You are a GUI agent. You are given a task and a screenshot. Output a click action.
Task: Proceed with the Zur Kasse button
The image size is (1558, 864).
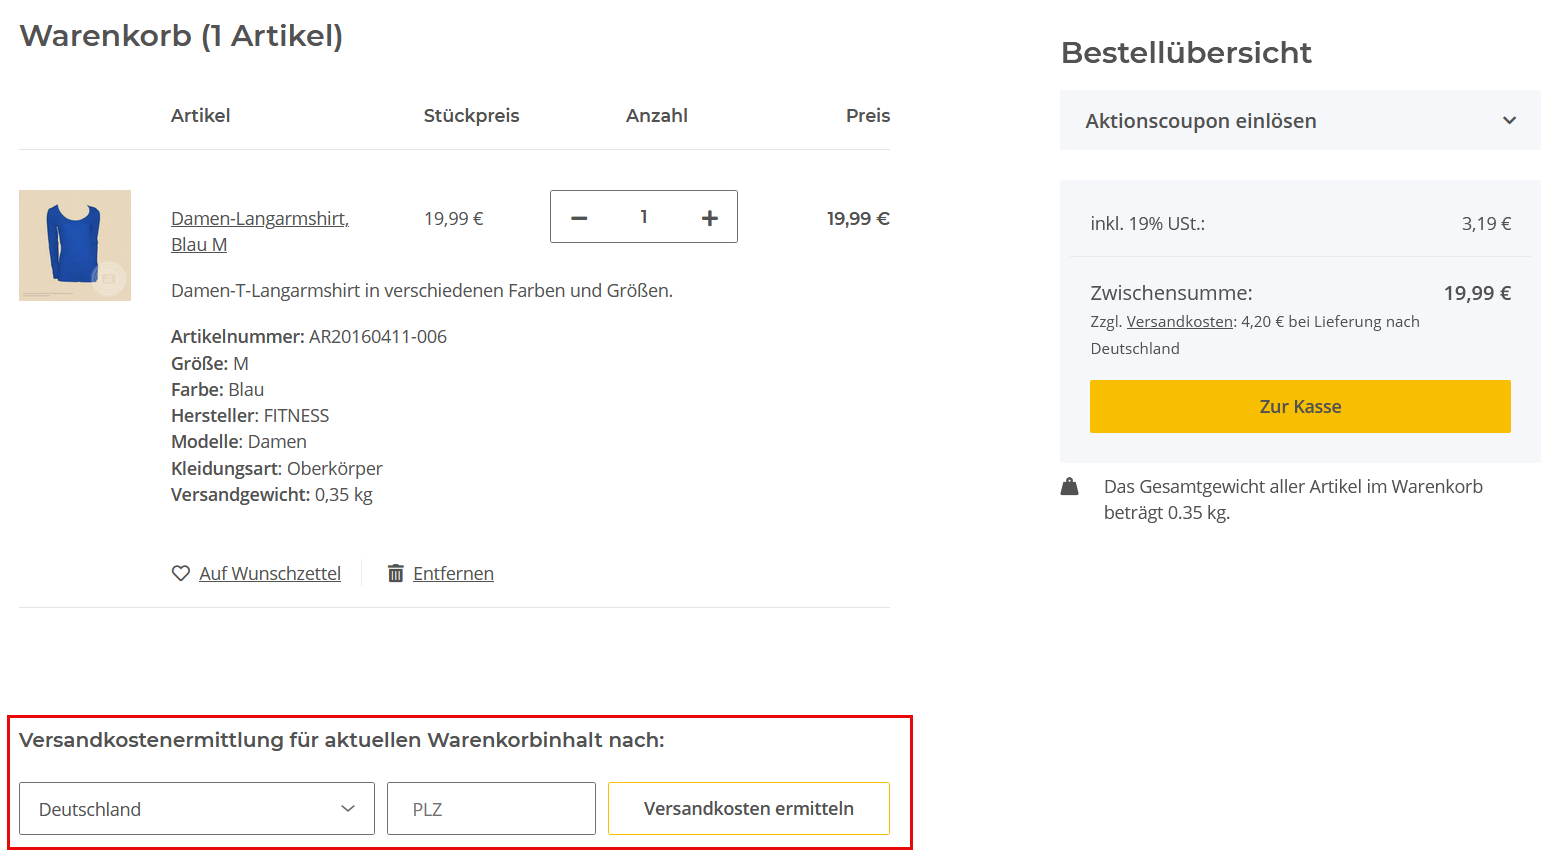pyautogui.click(x=1300, y=407)
